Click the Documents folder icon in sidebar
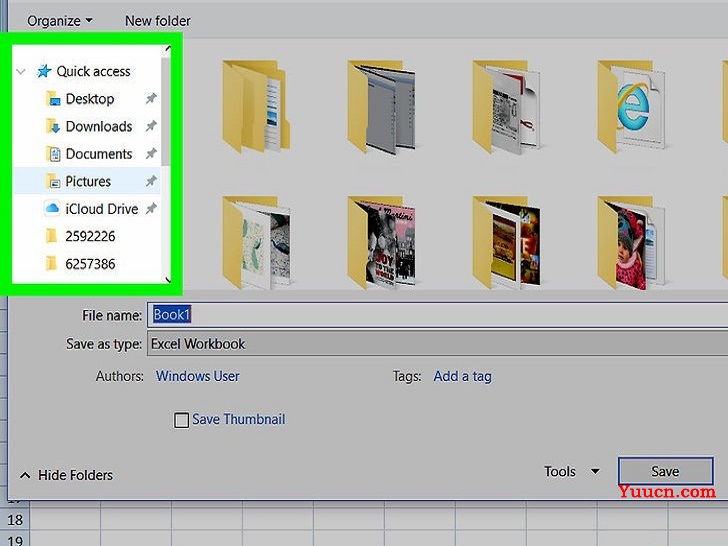 (53, 154)
